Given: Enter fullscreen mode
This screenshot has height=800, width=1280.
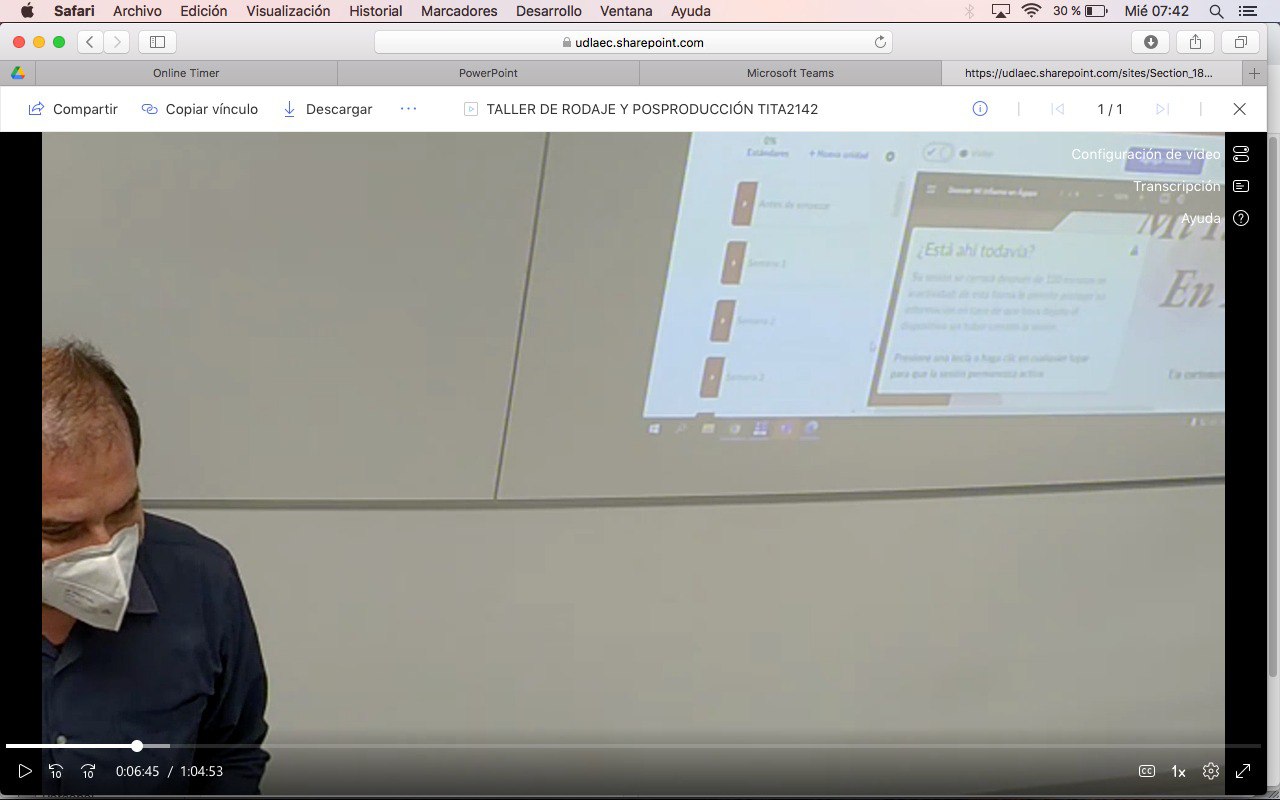Looking at the screenshot, I should (x=1243, y=771).
